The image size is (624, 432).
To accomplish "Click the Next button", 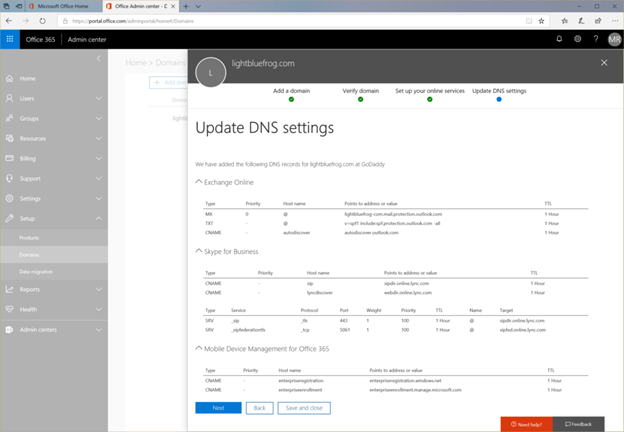I will coord(218,408).
